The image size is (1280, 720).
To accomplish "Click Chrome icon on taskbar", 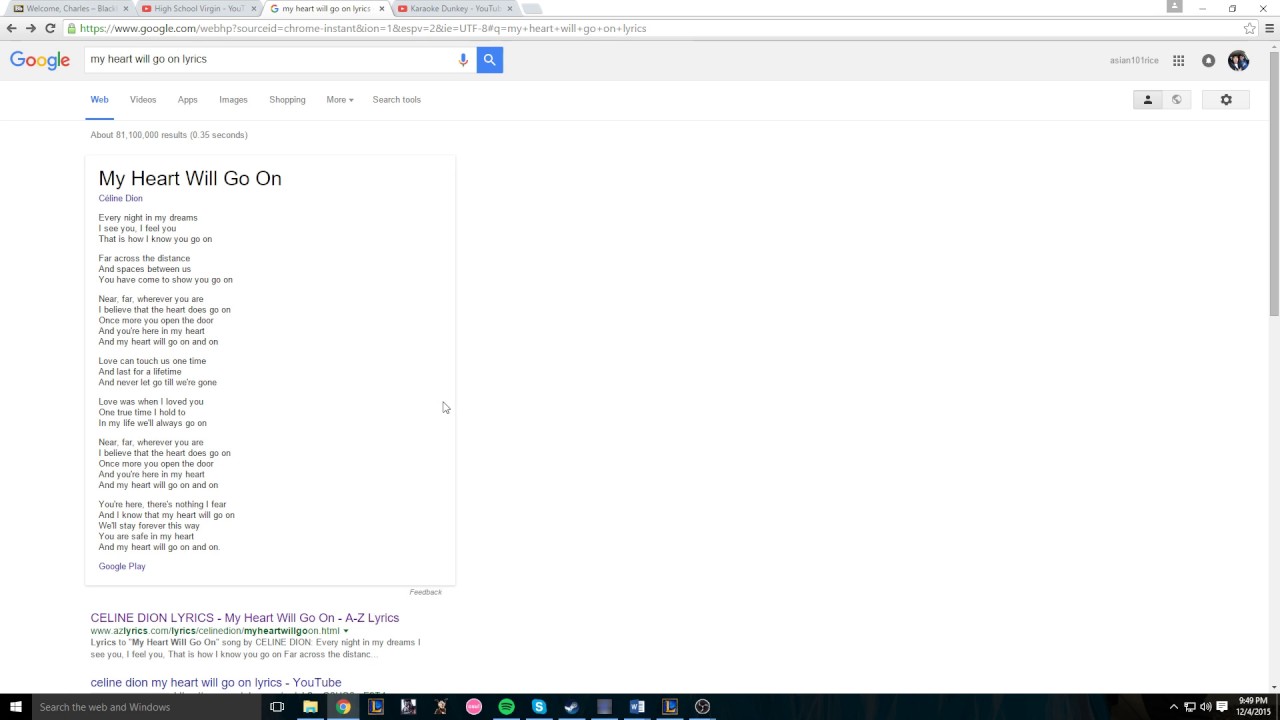I will pos(343,707).
